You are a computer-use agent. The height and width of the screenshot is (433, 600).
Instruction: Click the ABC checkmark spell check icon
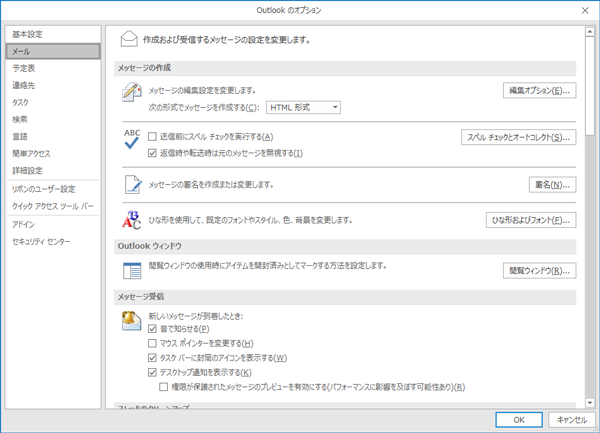[132, 139]
